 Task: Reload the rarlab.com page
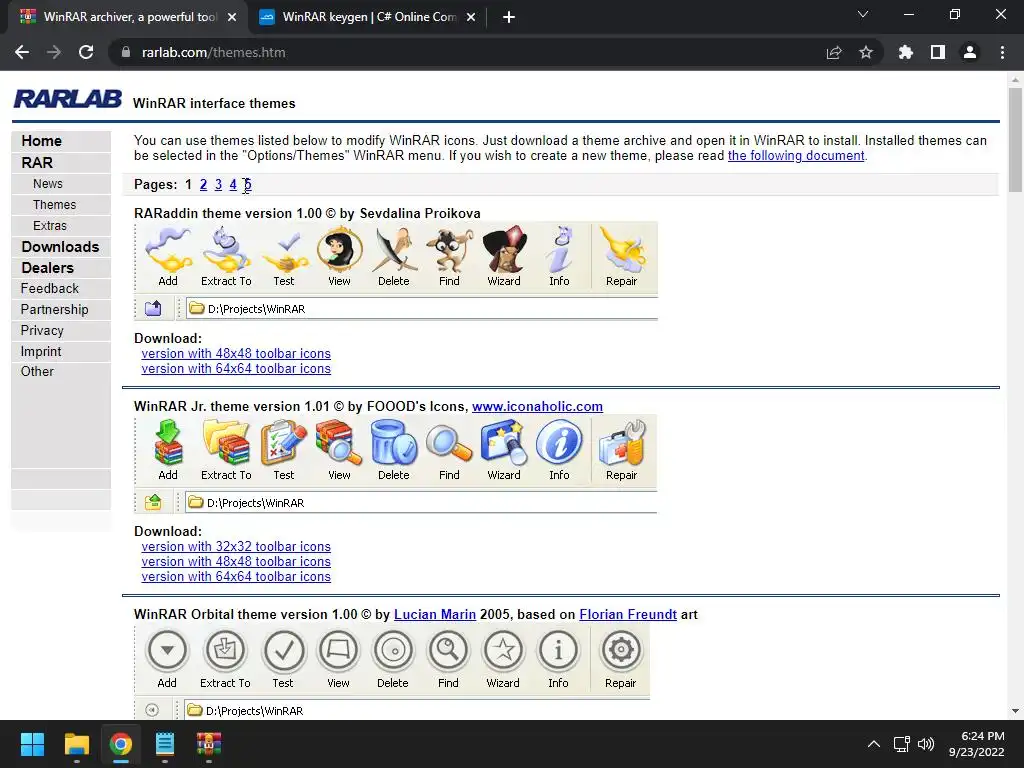pos(86,52)
